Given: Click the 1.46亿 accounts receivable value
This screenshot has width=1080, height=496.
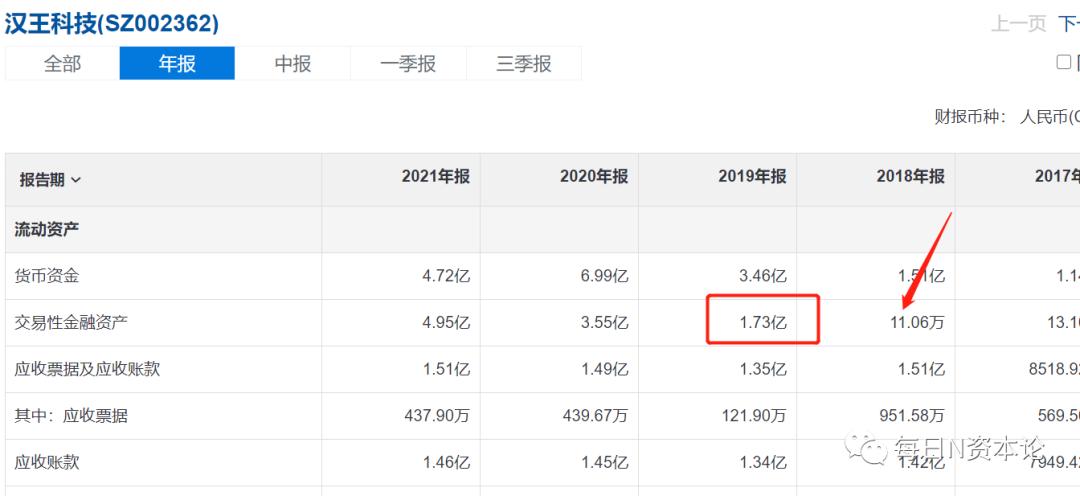Looking at the screenshot, I should [x=447, y=462].
